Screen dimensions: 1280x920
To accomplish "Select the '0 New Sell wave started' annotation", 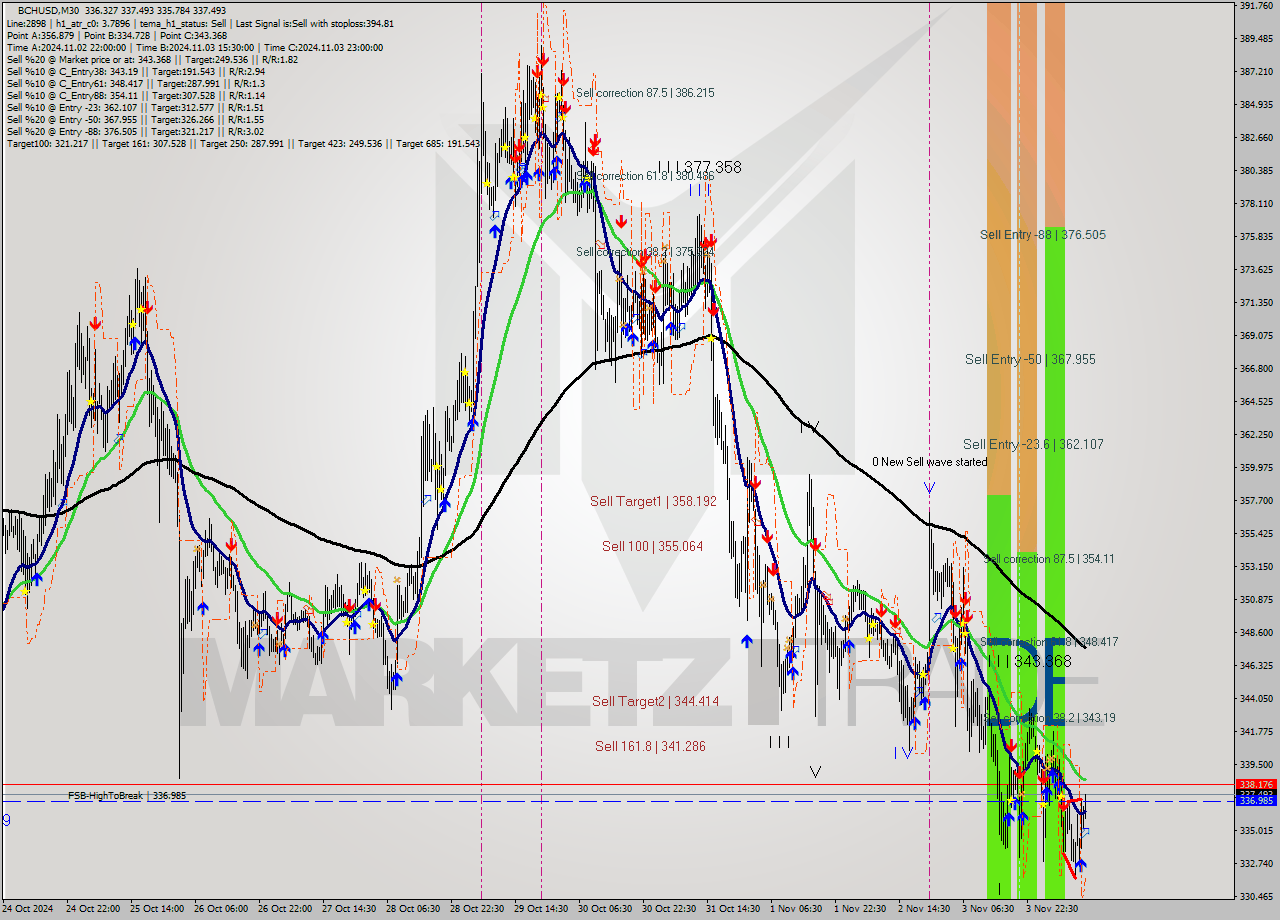I will tap(929, 462).
